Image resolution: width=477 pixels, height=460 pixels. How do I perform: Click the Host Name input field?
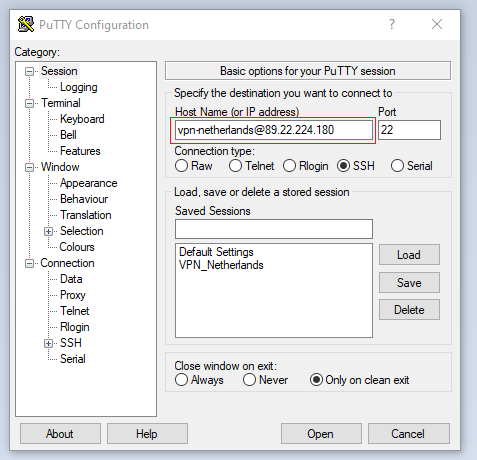[274, 130]
